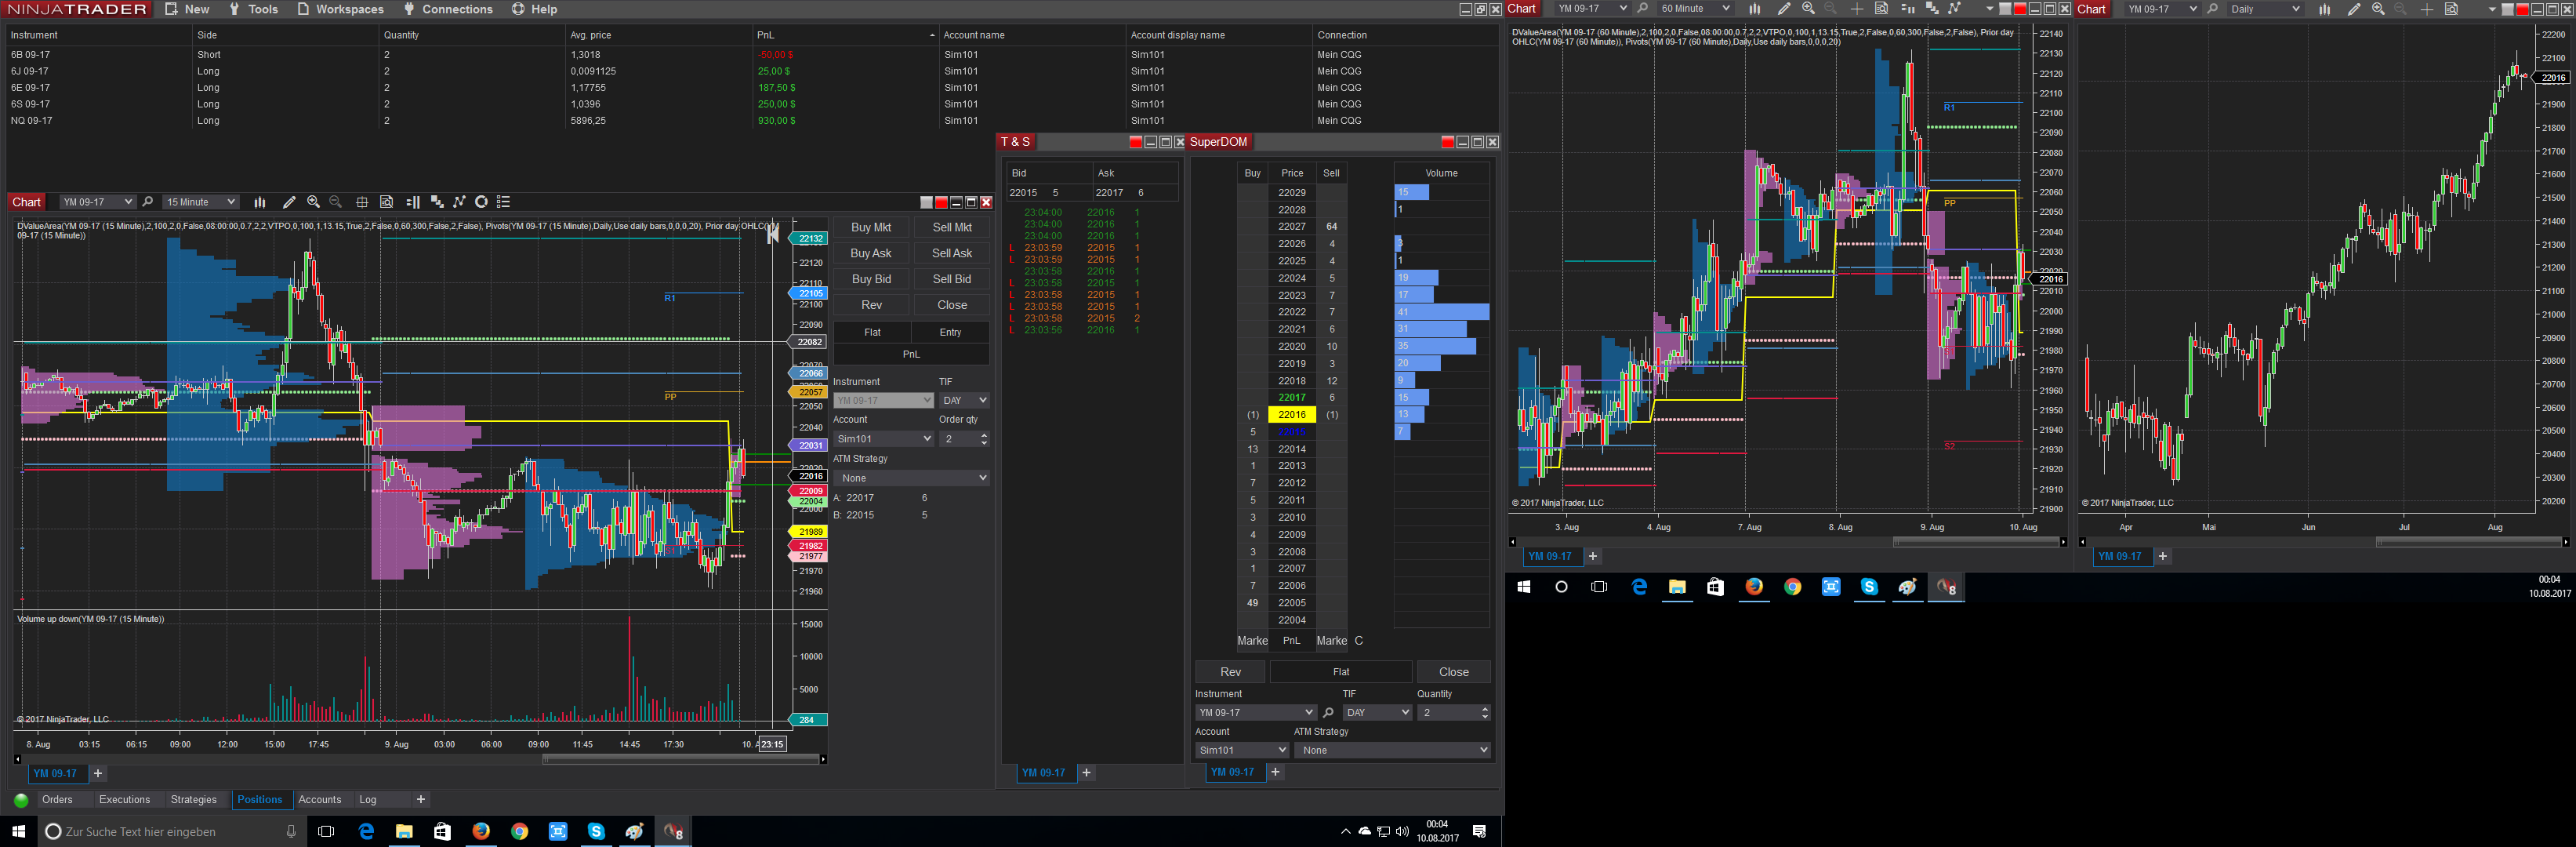This screenshot has height=847, width=2576.
Task: Open bar type selector in 60 Minute chart
Action: coord(1754,9)
